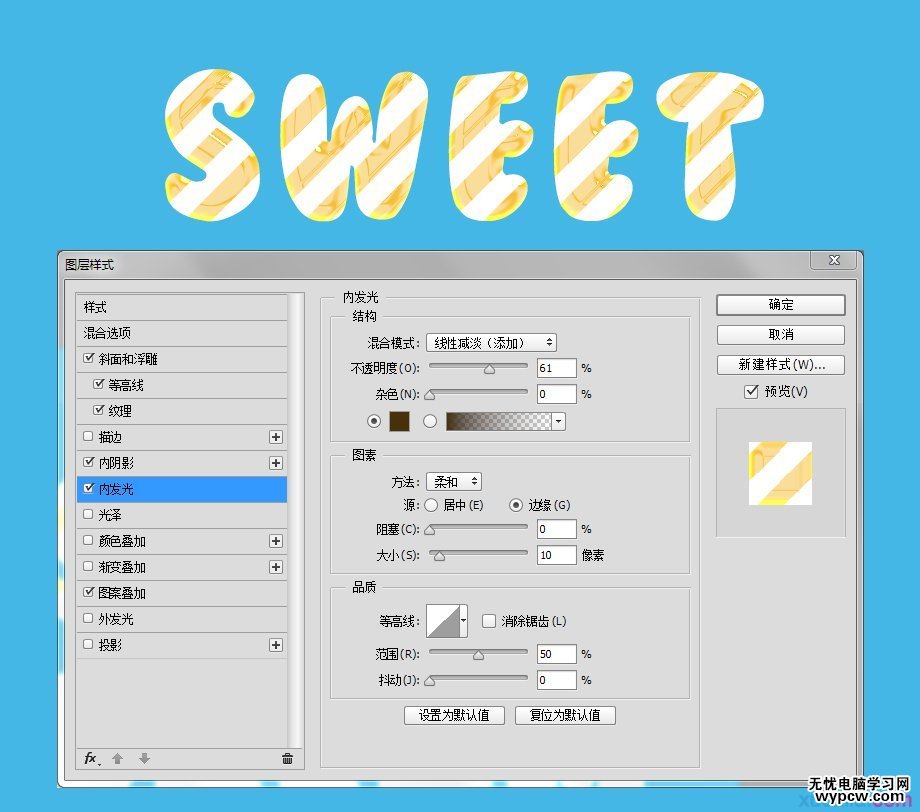The width and height of the screenshot is (920, 812).
Task: Click the move effect up arrow
Action: point(117,759)
